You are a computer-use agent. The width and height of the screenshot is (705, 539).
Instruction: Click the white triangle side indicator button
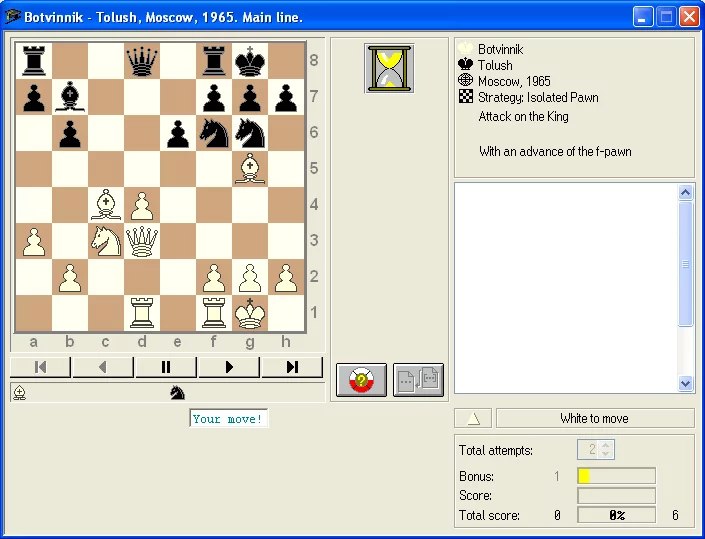[x=473, y=419]
